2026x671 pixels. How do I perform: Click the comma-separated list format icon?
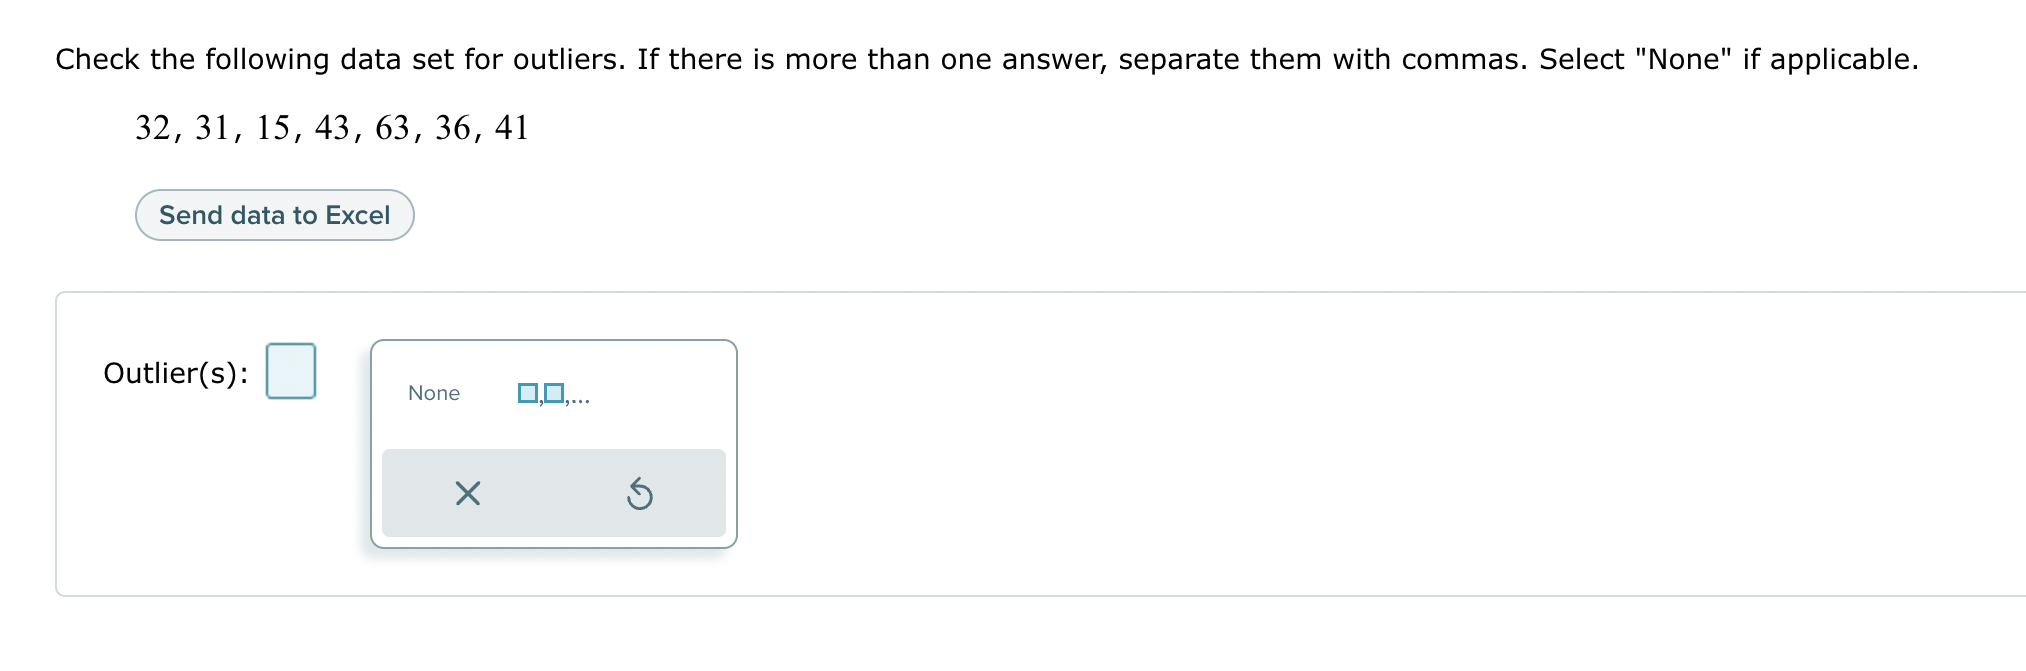[551, 394]
